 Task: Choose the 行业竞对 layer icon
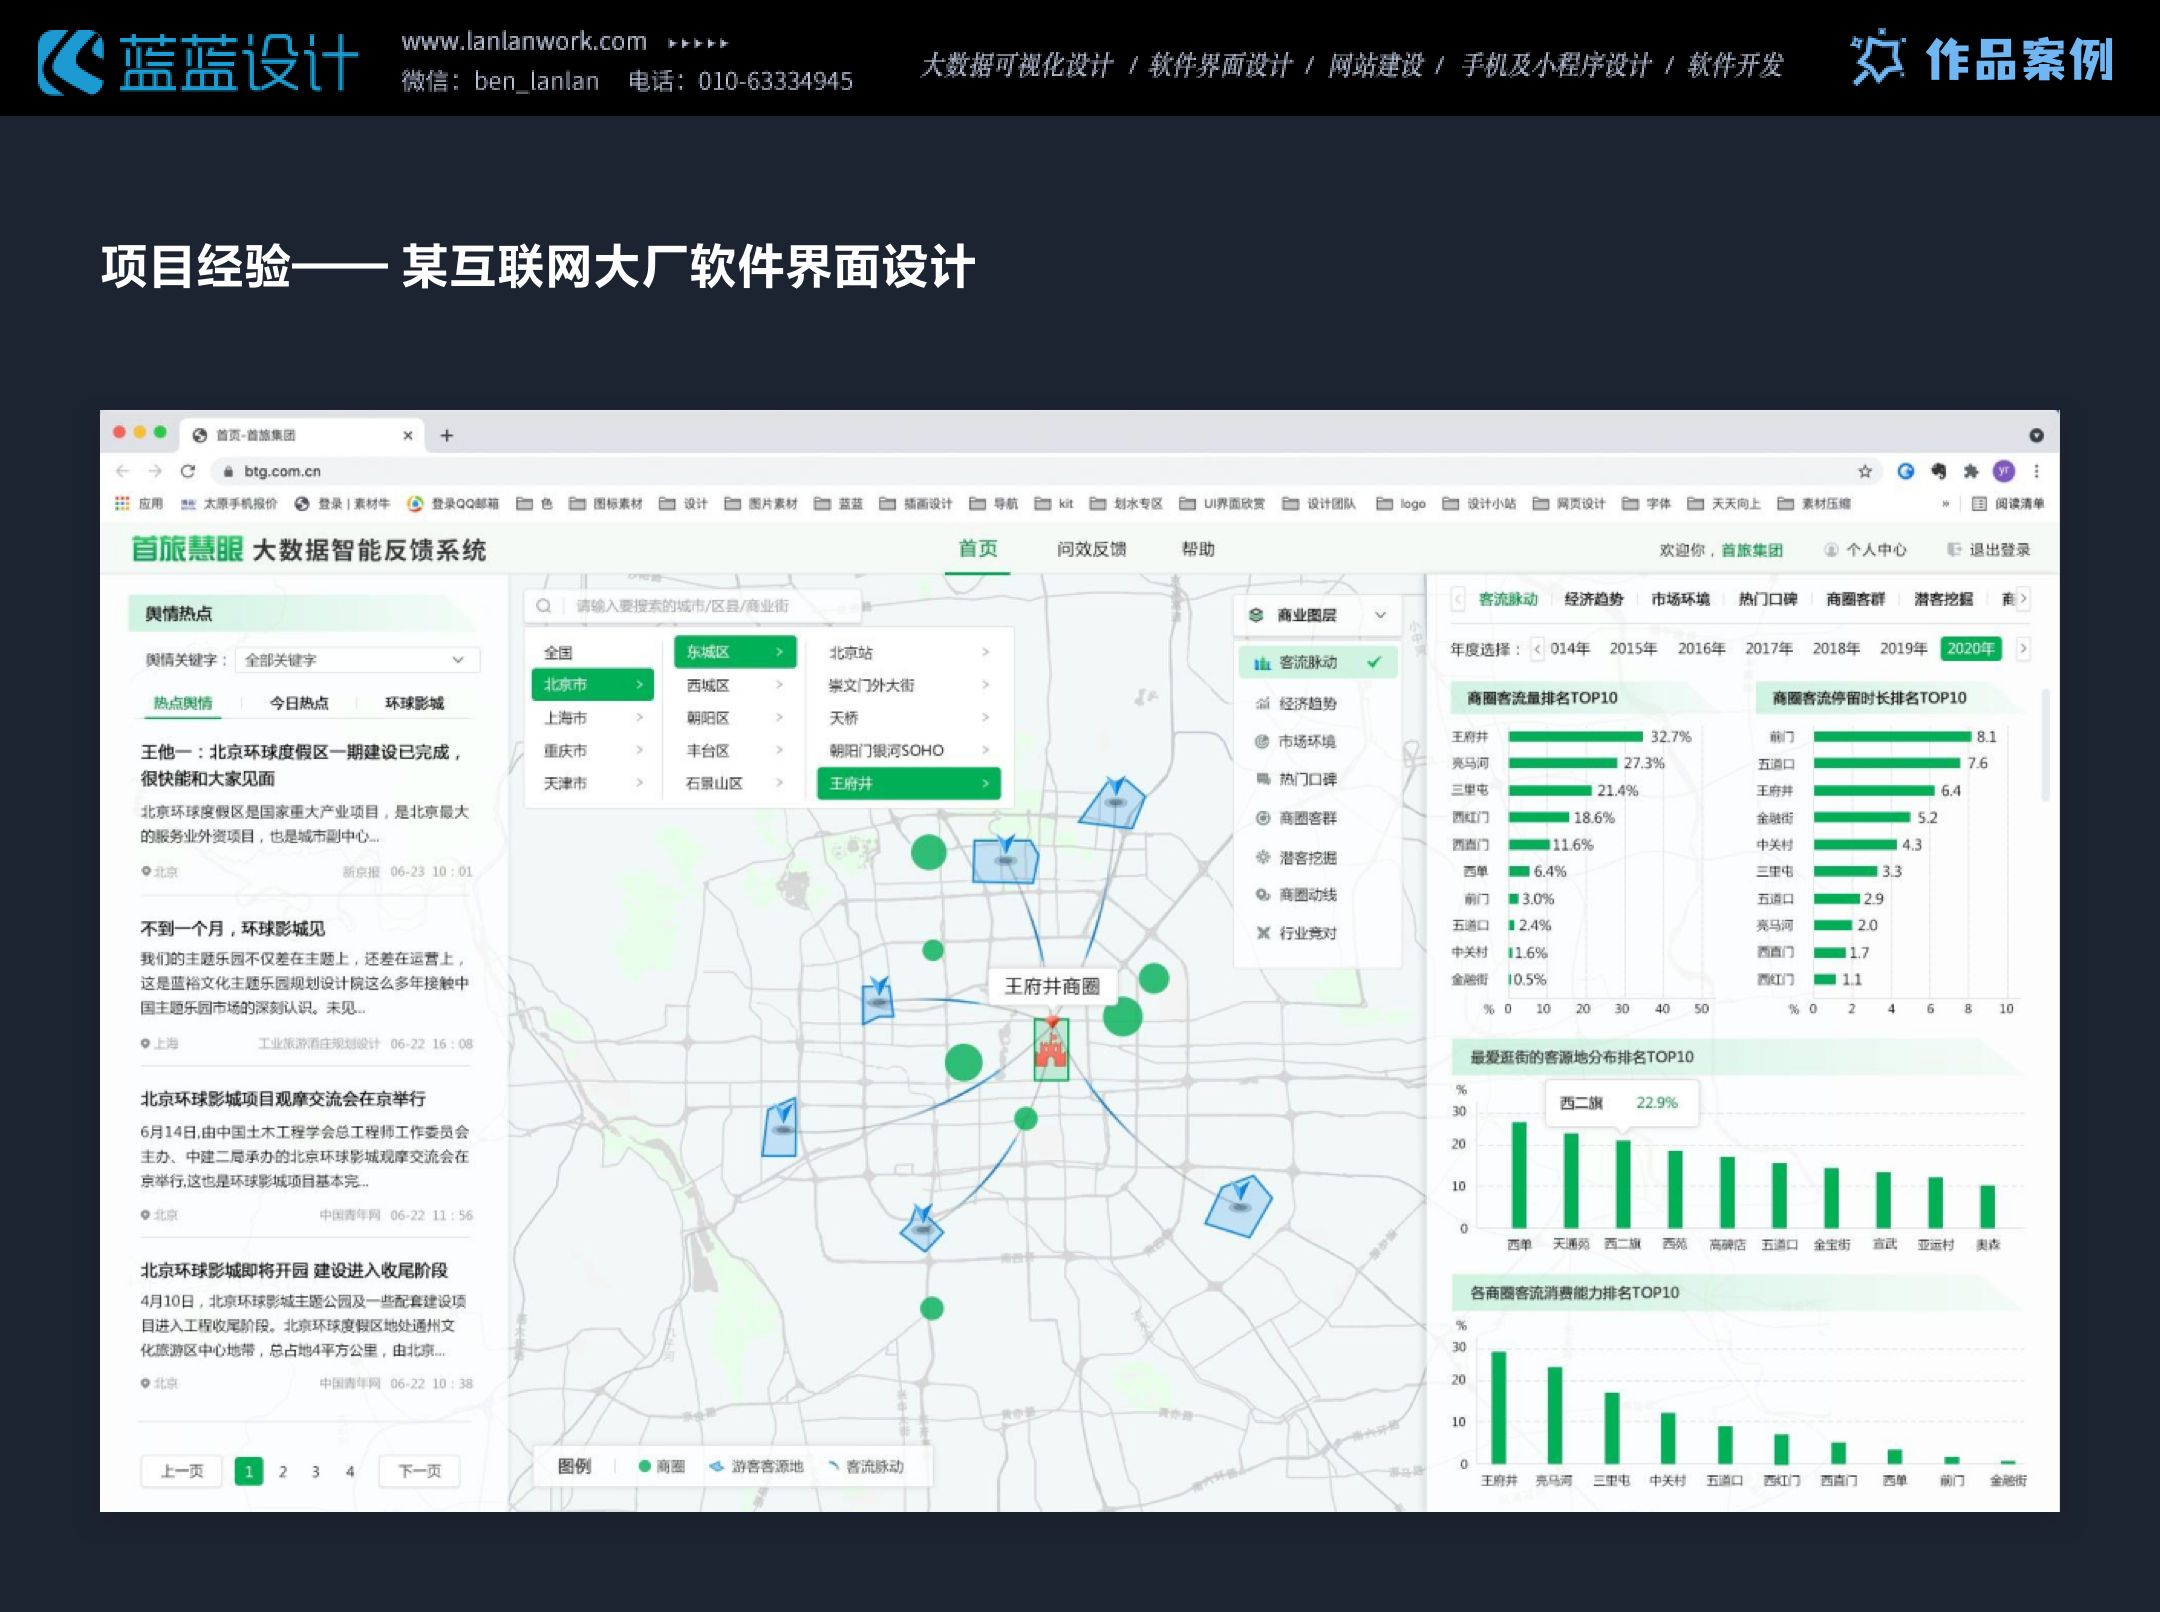[x=1263, y=933]
